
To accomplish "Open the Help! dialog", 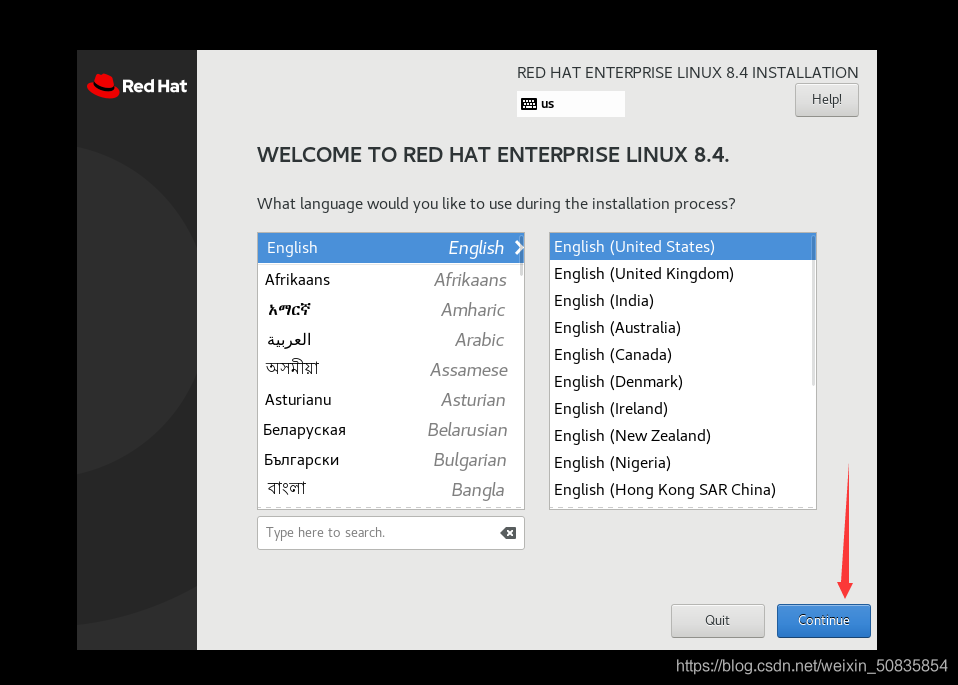I will pos(827,100).
